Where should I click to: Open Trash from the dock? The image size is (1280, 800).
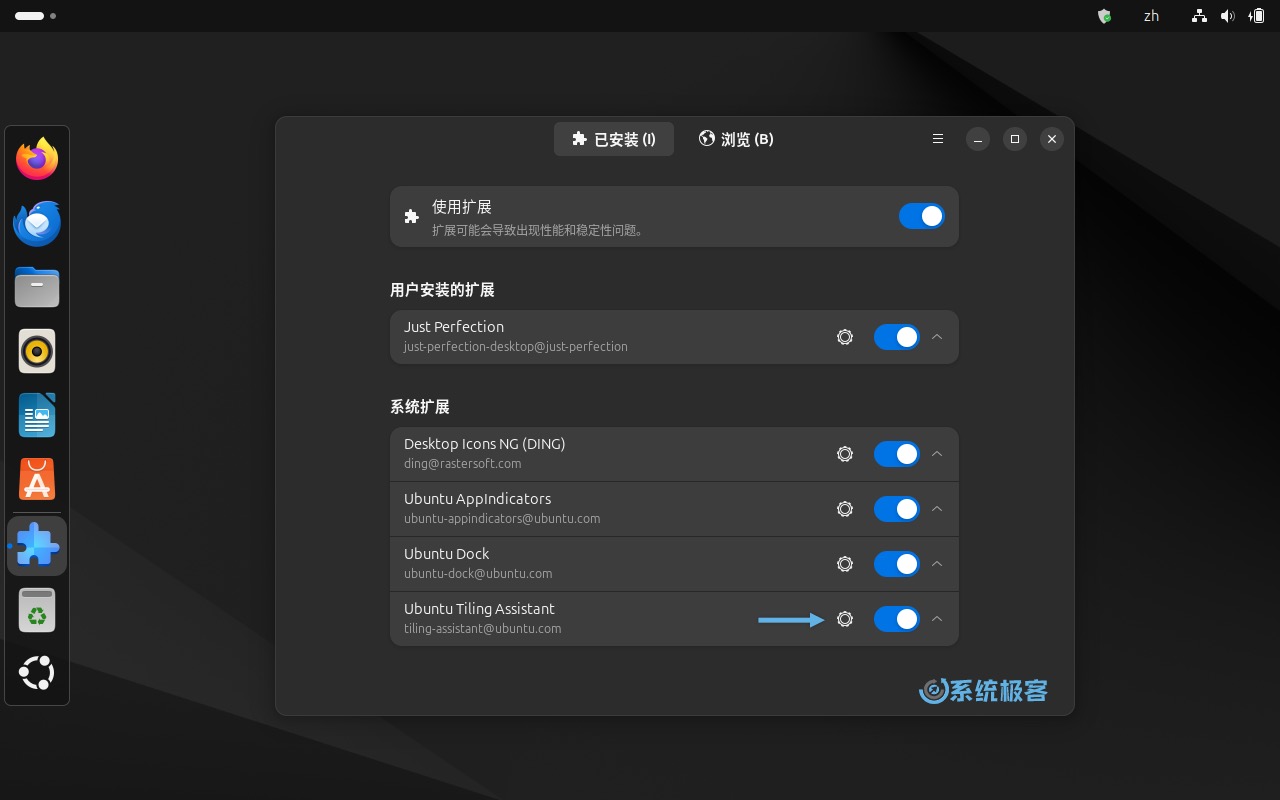pos(37,610)
